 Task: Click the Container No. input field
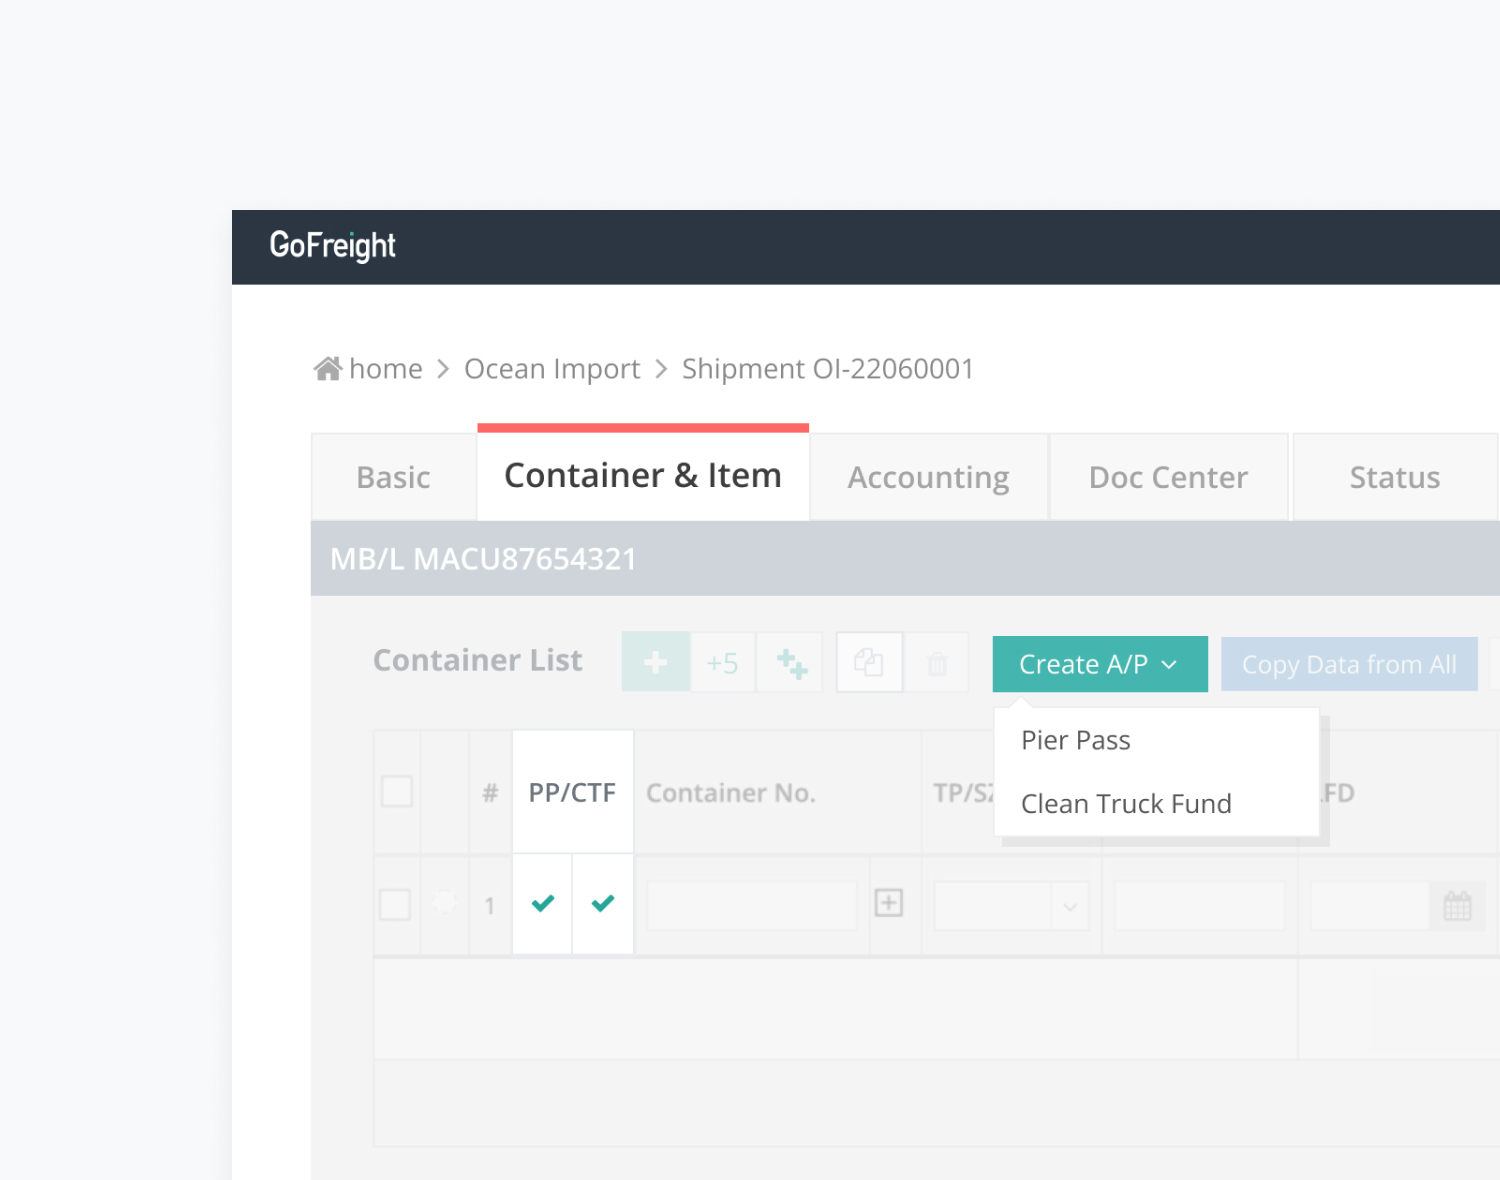tap(752, 906)
